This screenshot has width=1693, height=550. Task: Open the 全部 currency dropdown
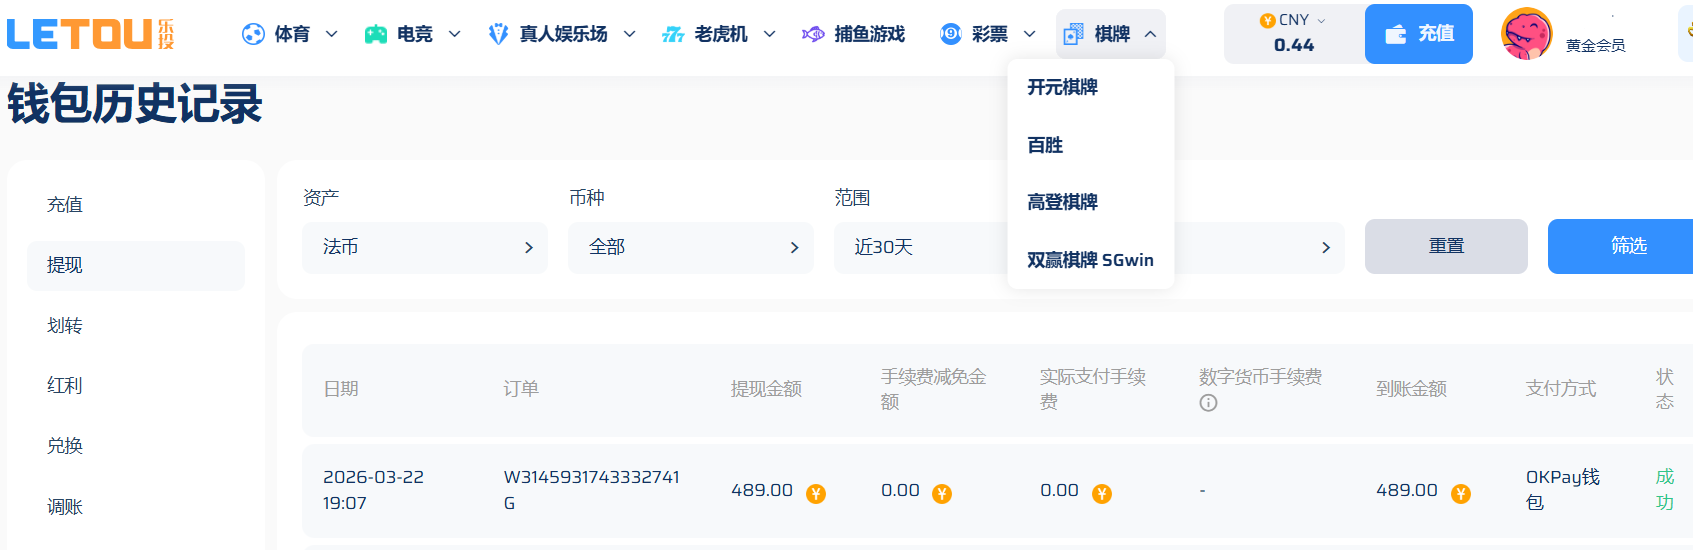(x=690, y=247)
